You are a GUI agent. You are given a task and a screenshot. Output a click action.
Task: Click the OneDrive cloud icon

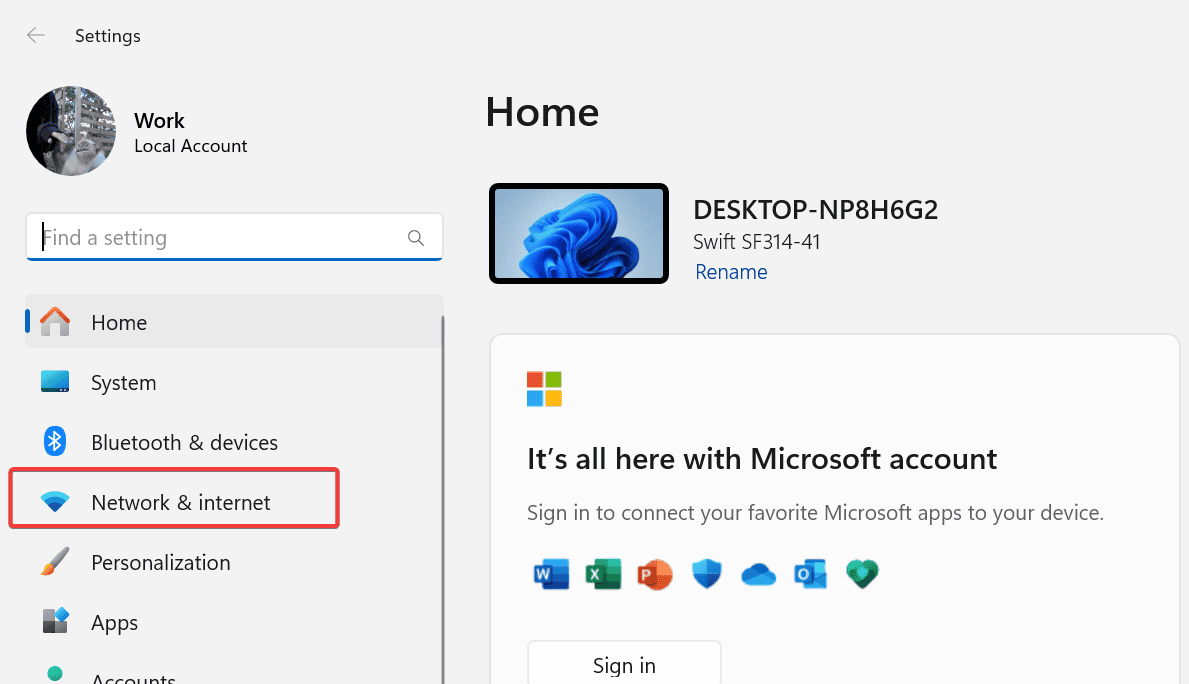[x=758, y=575]
